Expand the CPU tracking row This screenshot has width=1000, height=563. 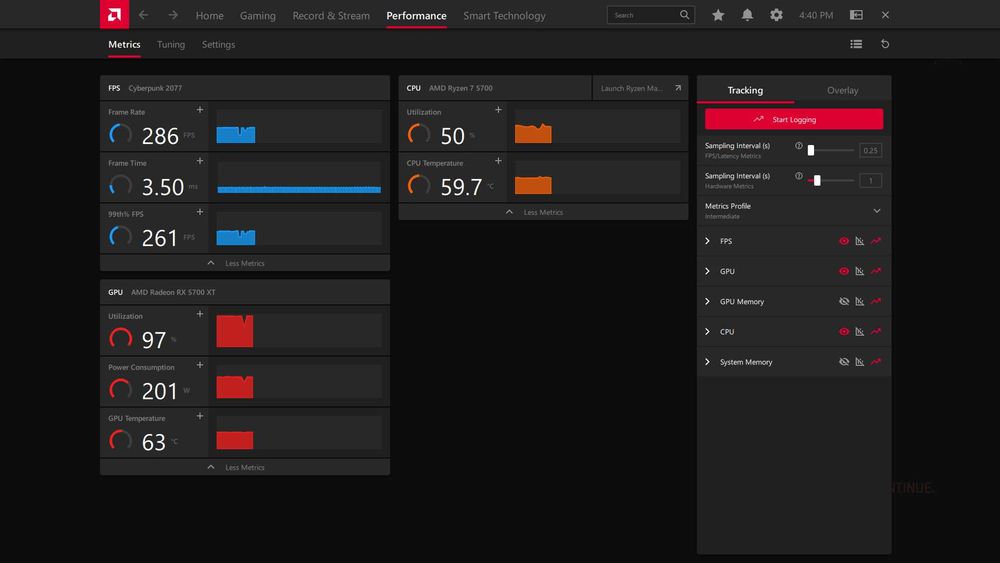[x=707, y=332]
